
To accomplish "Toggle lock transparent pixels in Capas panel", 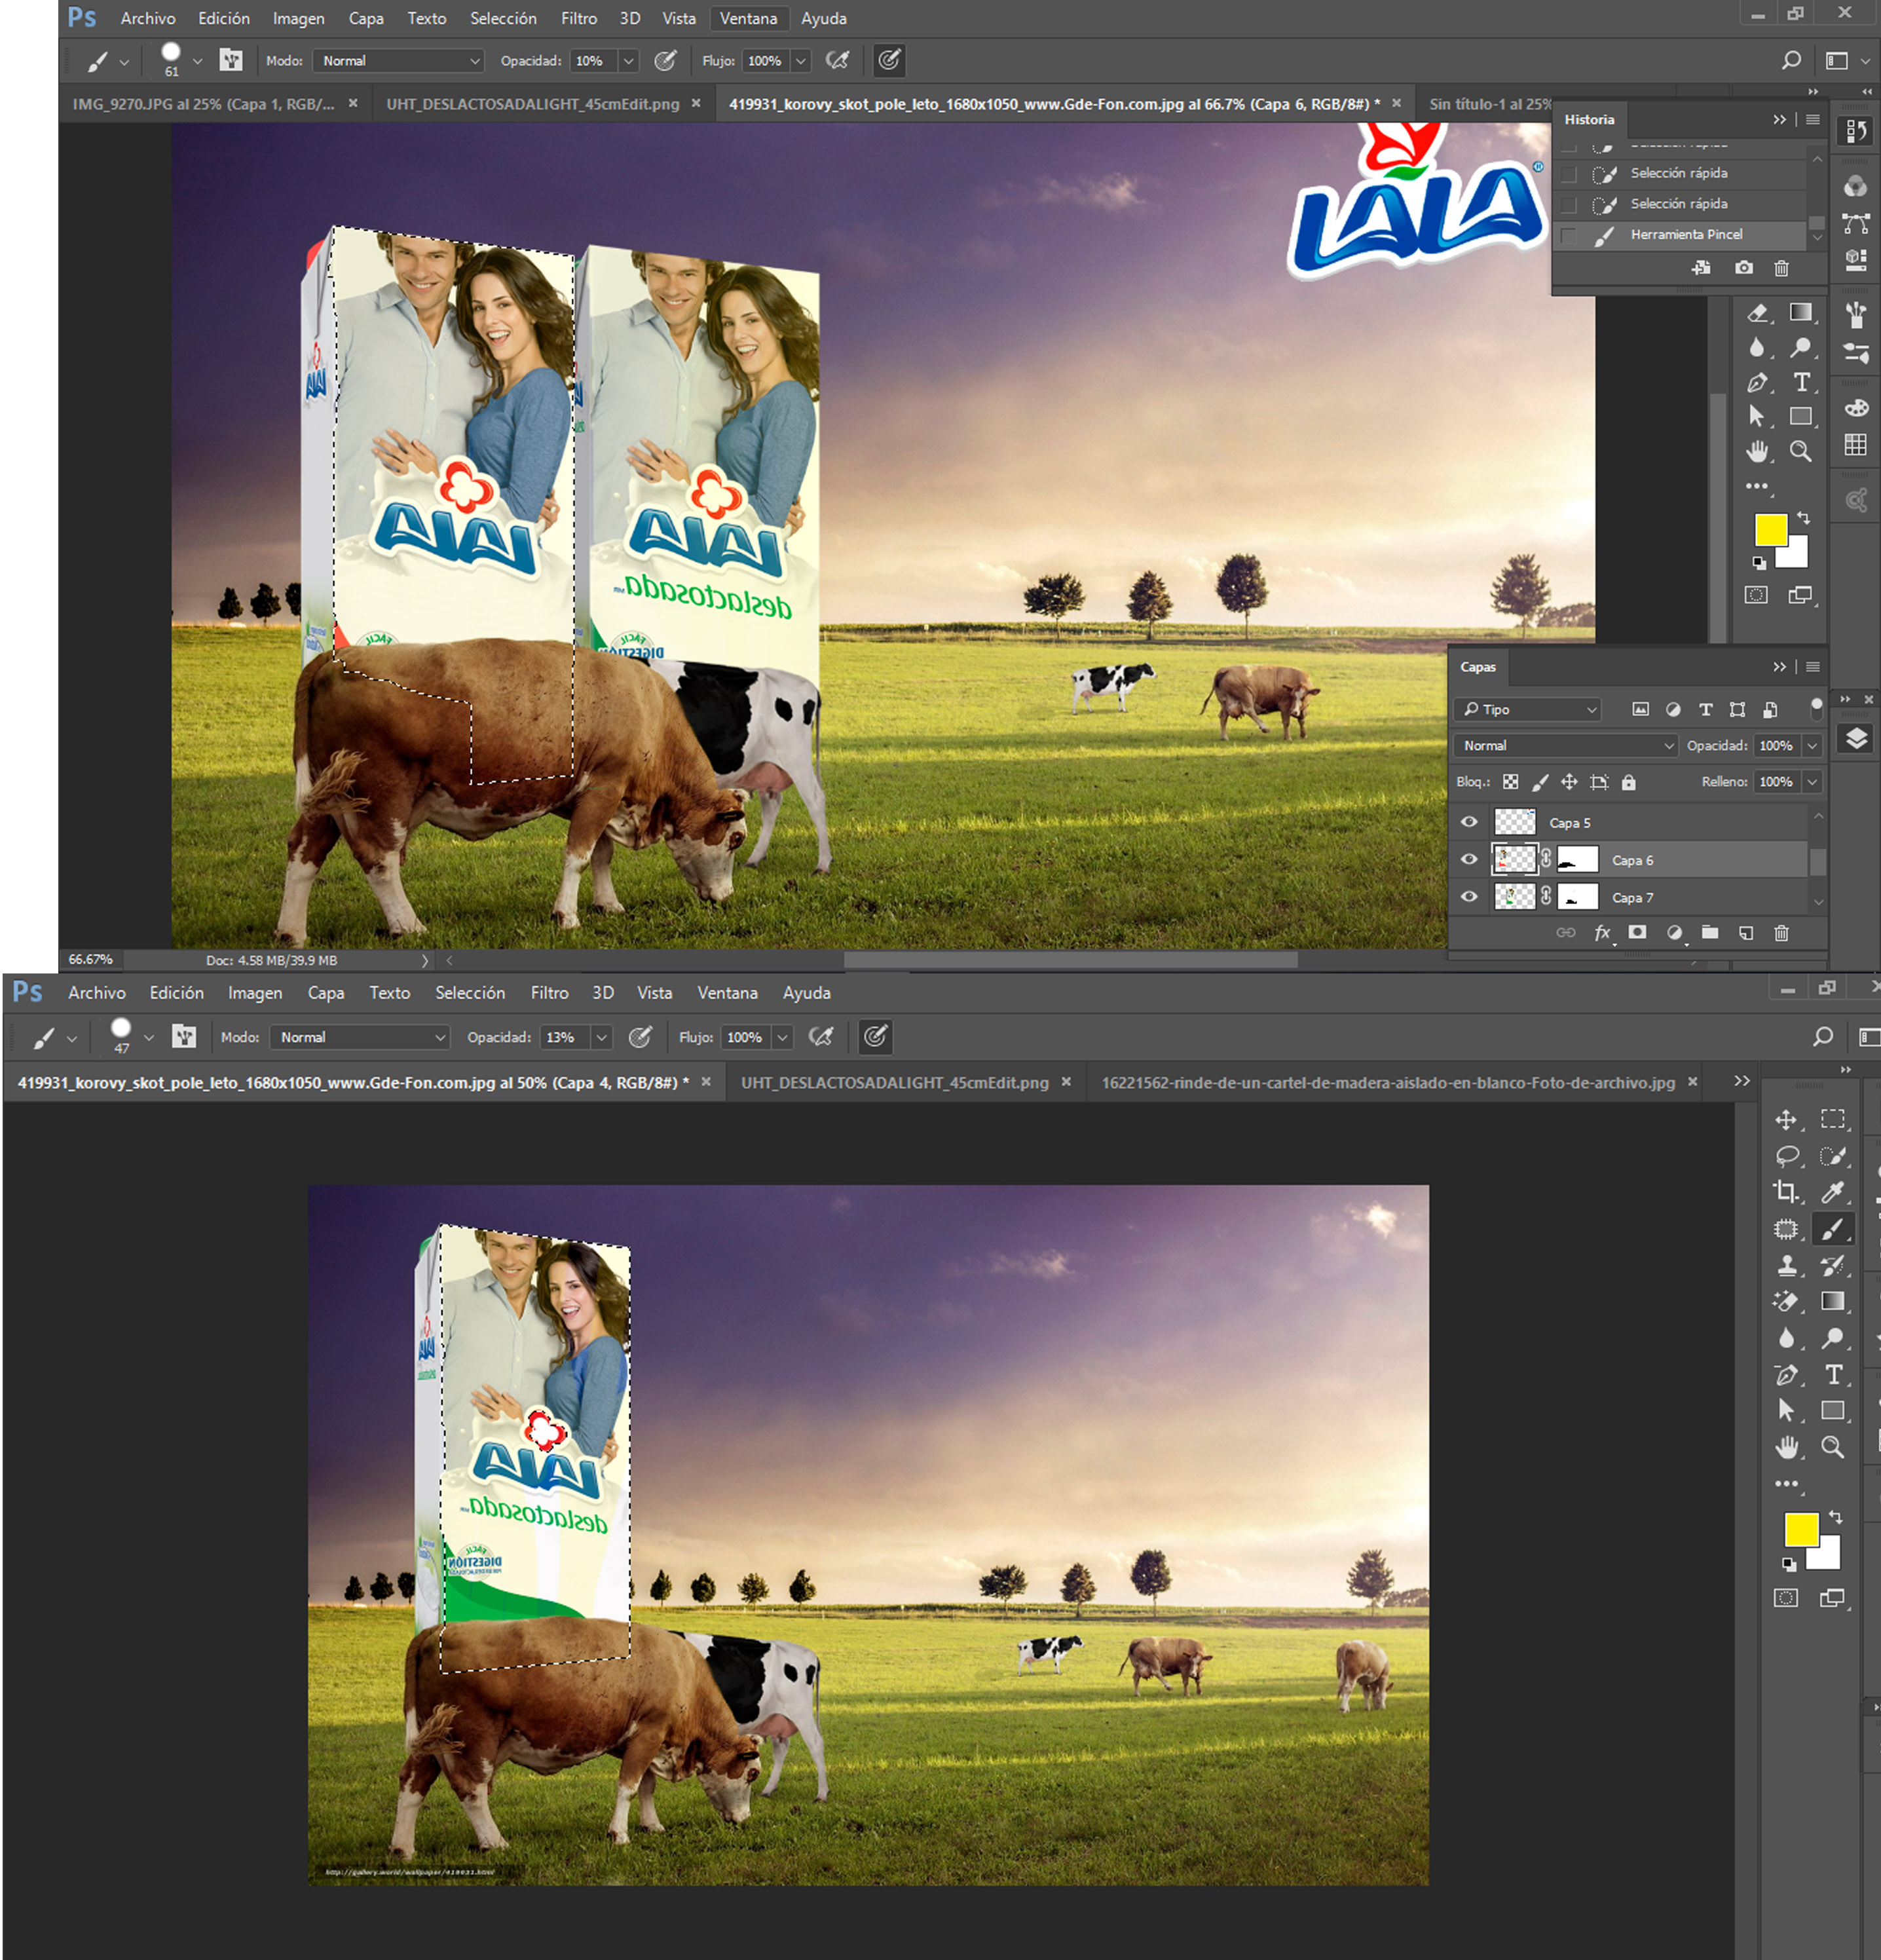I will [x=1510, y=782].
